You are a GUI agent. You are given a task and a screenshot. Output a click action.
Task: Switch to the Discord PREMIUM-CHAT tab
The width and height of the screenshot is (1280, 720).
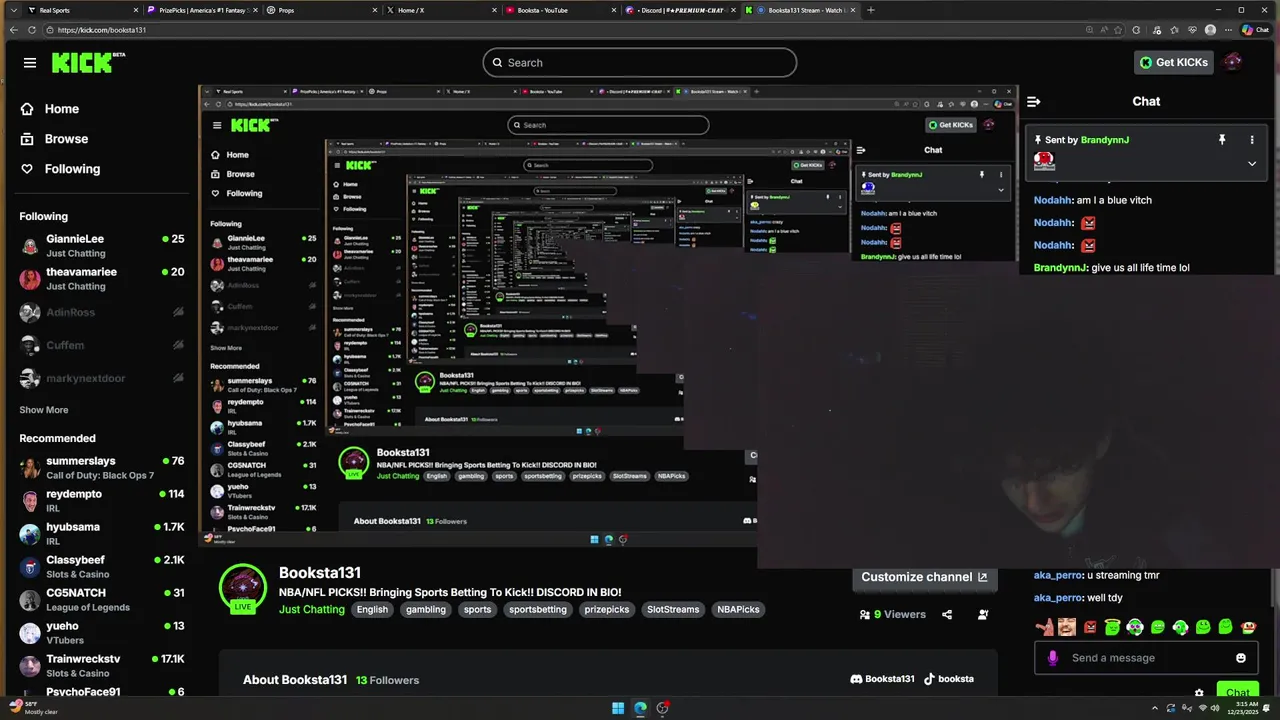pyautogui.click(x=680, y=10)
